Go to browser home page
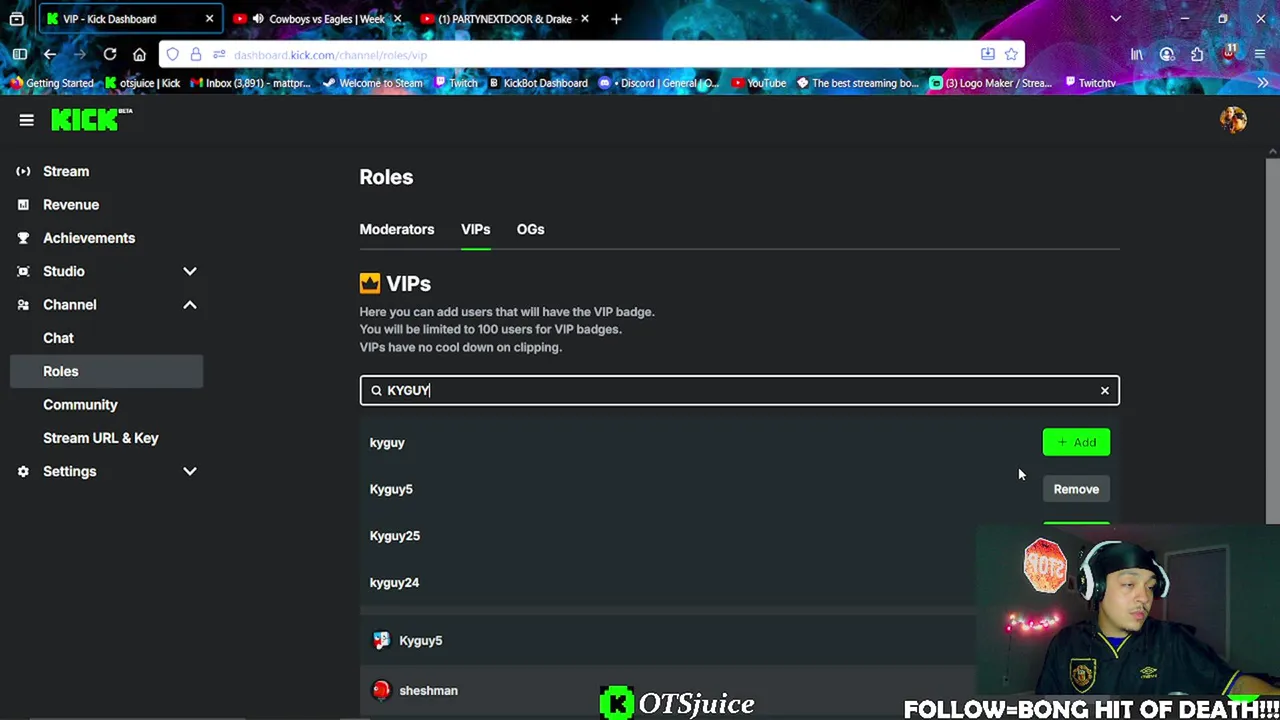This screenshot has height=720, width=1280. (139, 54)
